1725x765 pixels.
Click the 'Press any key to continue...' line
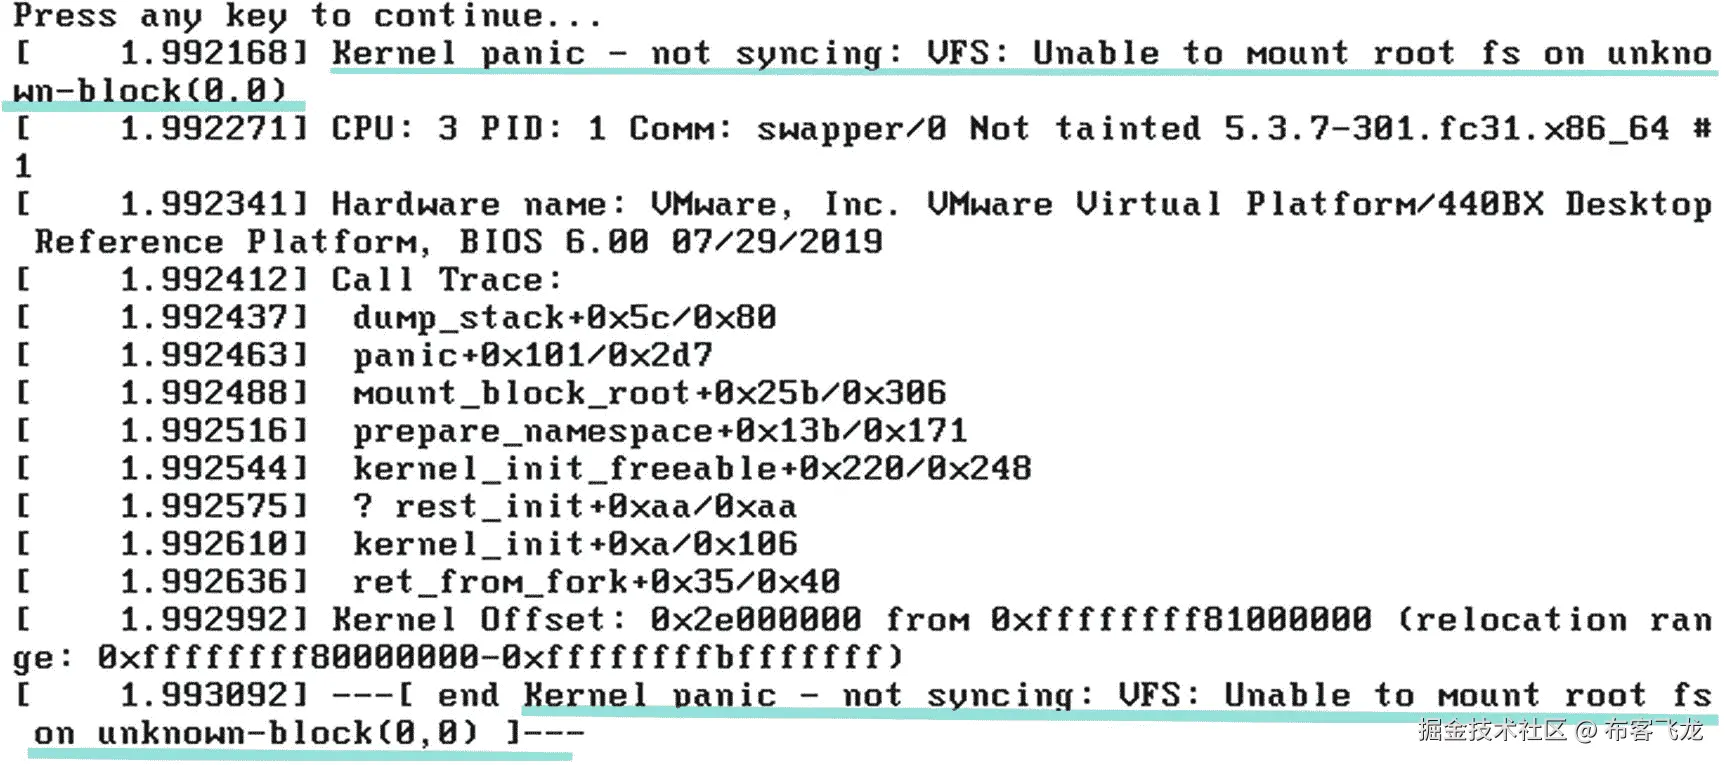[308, 16]
